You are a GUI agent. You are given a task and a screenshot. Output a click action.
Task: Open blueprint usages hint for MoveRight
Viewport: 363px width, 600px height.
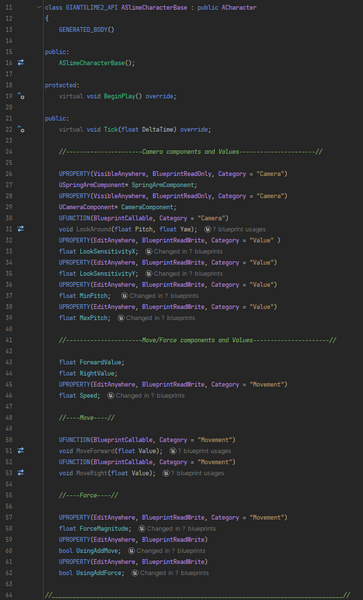(x=193, y=473)
